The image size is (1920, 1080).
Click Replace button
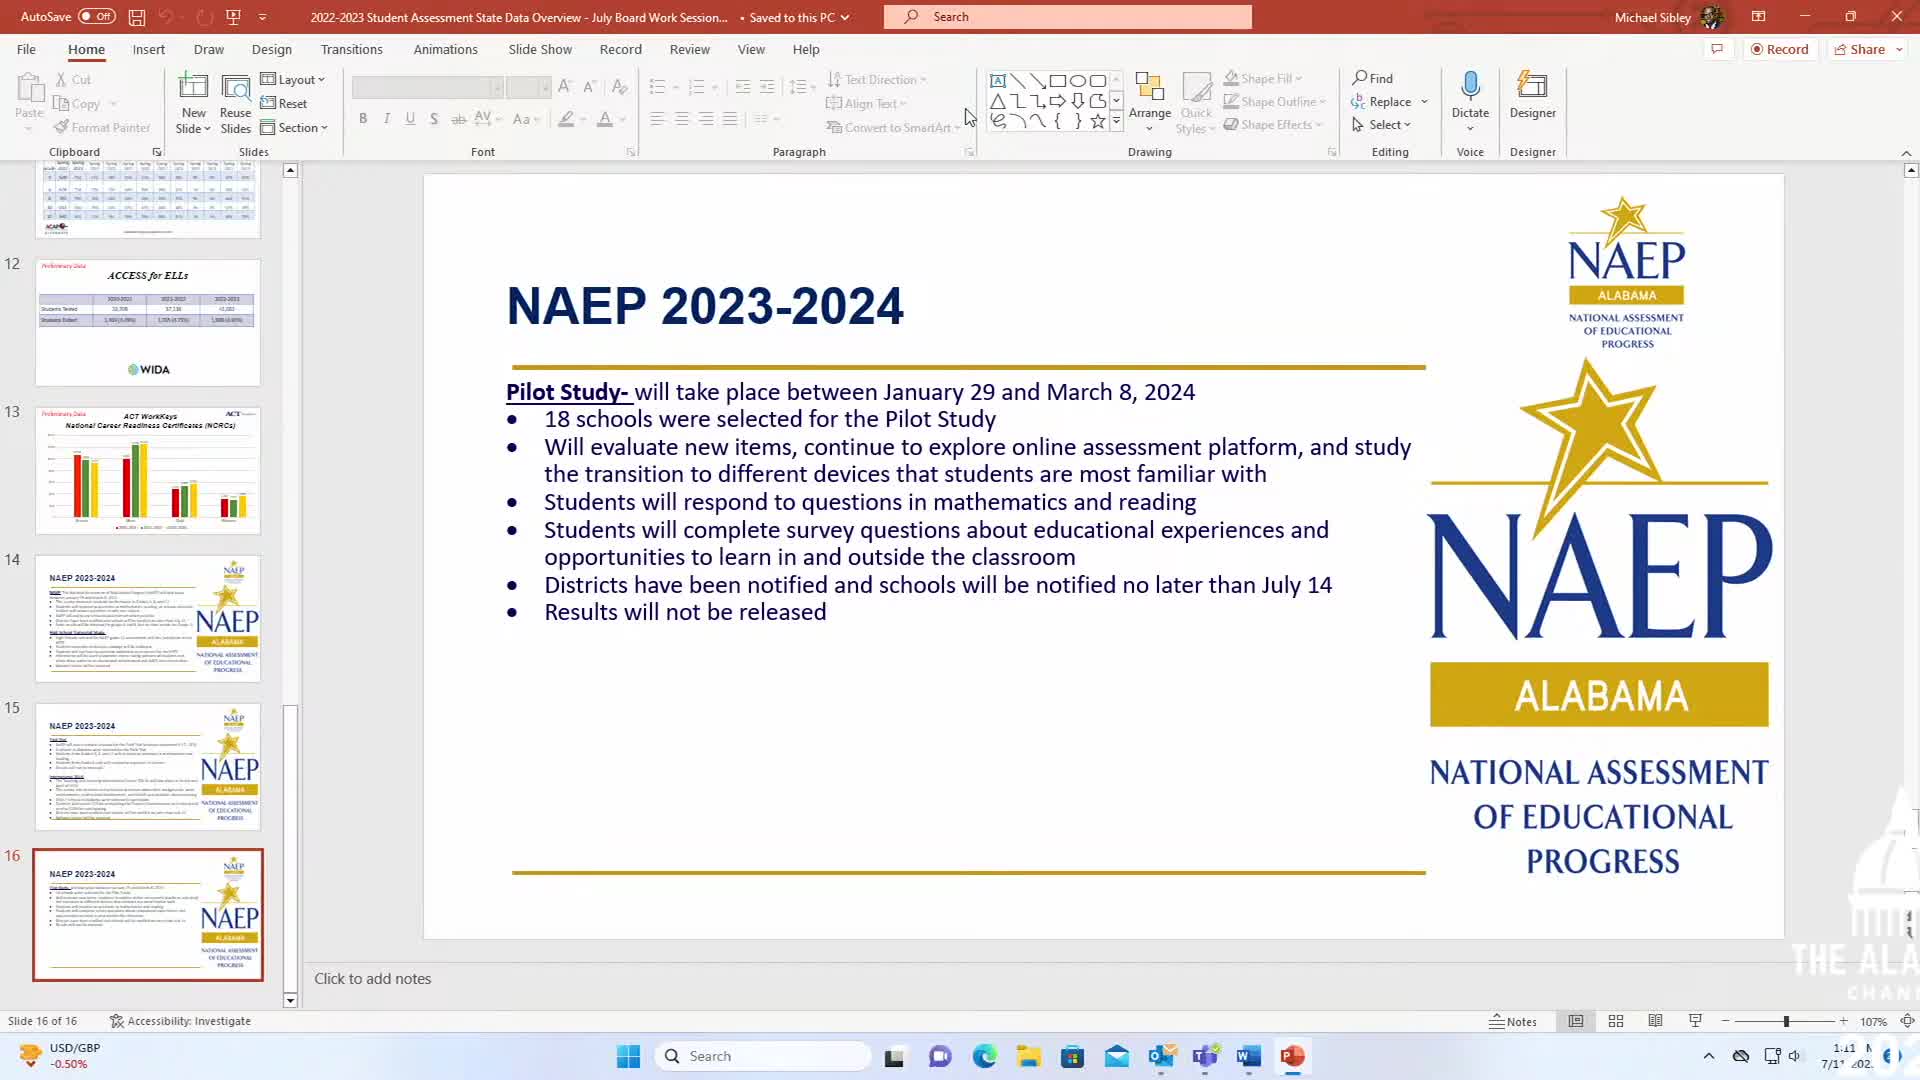click(1381, 101)
